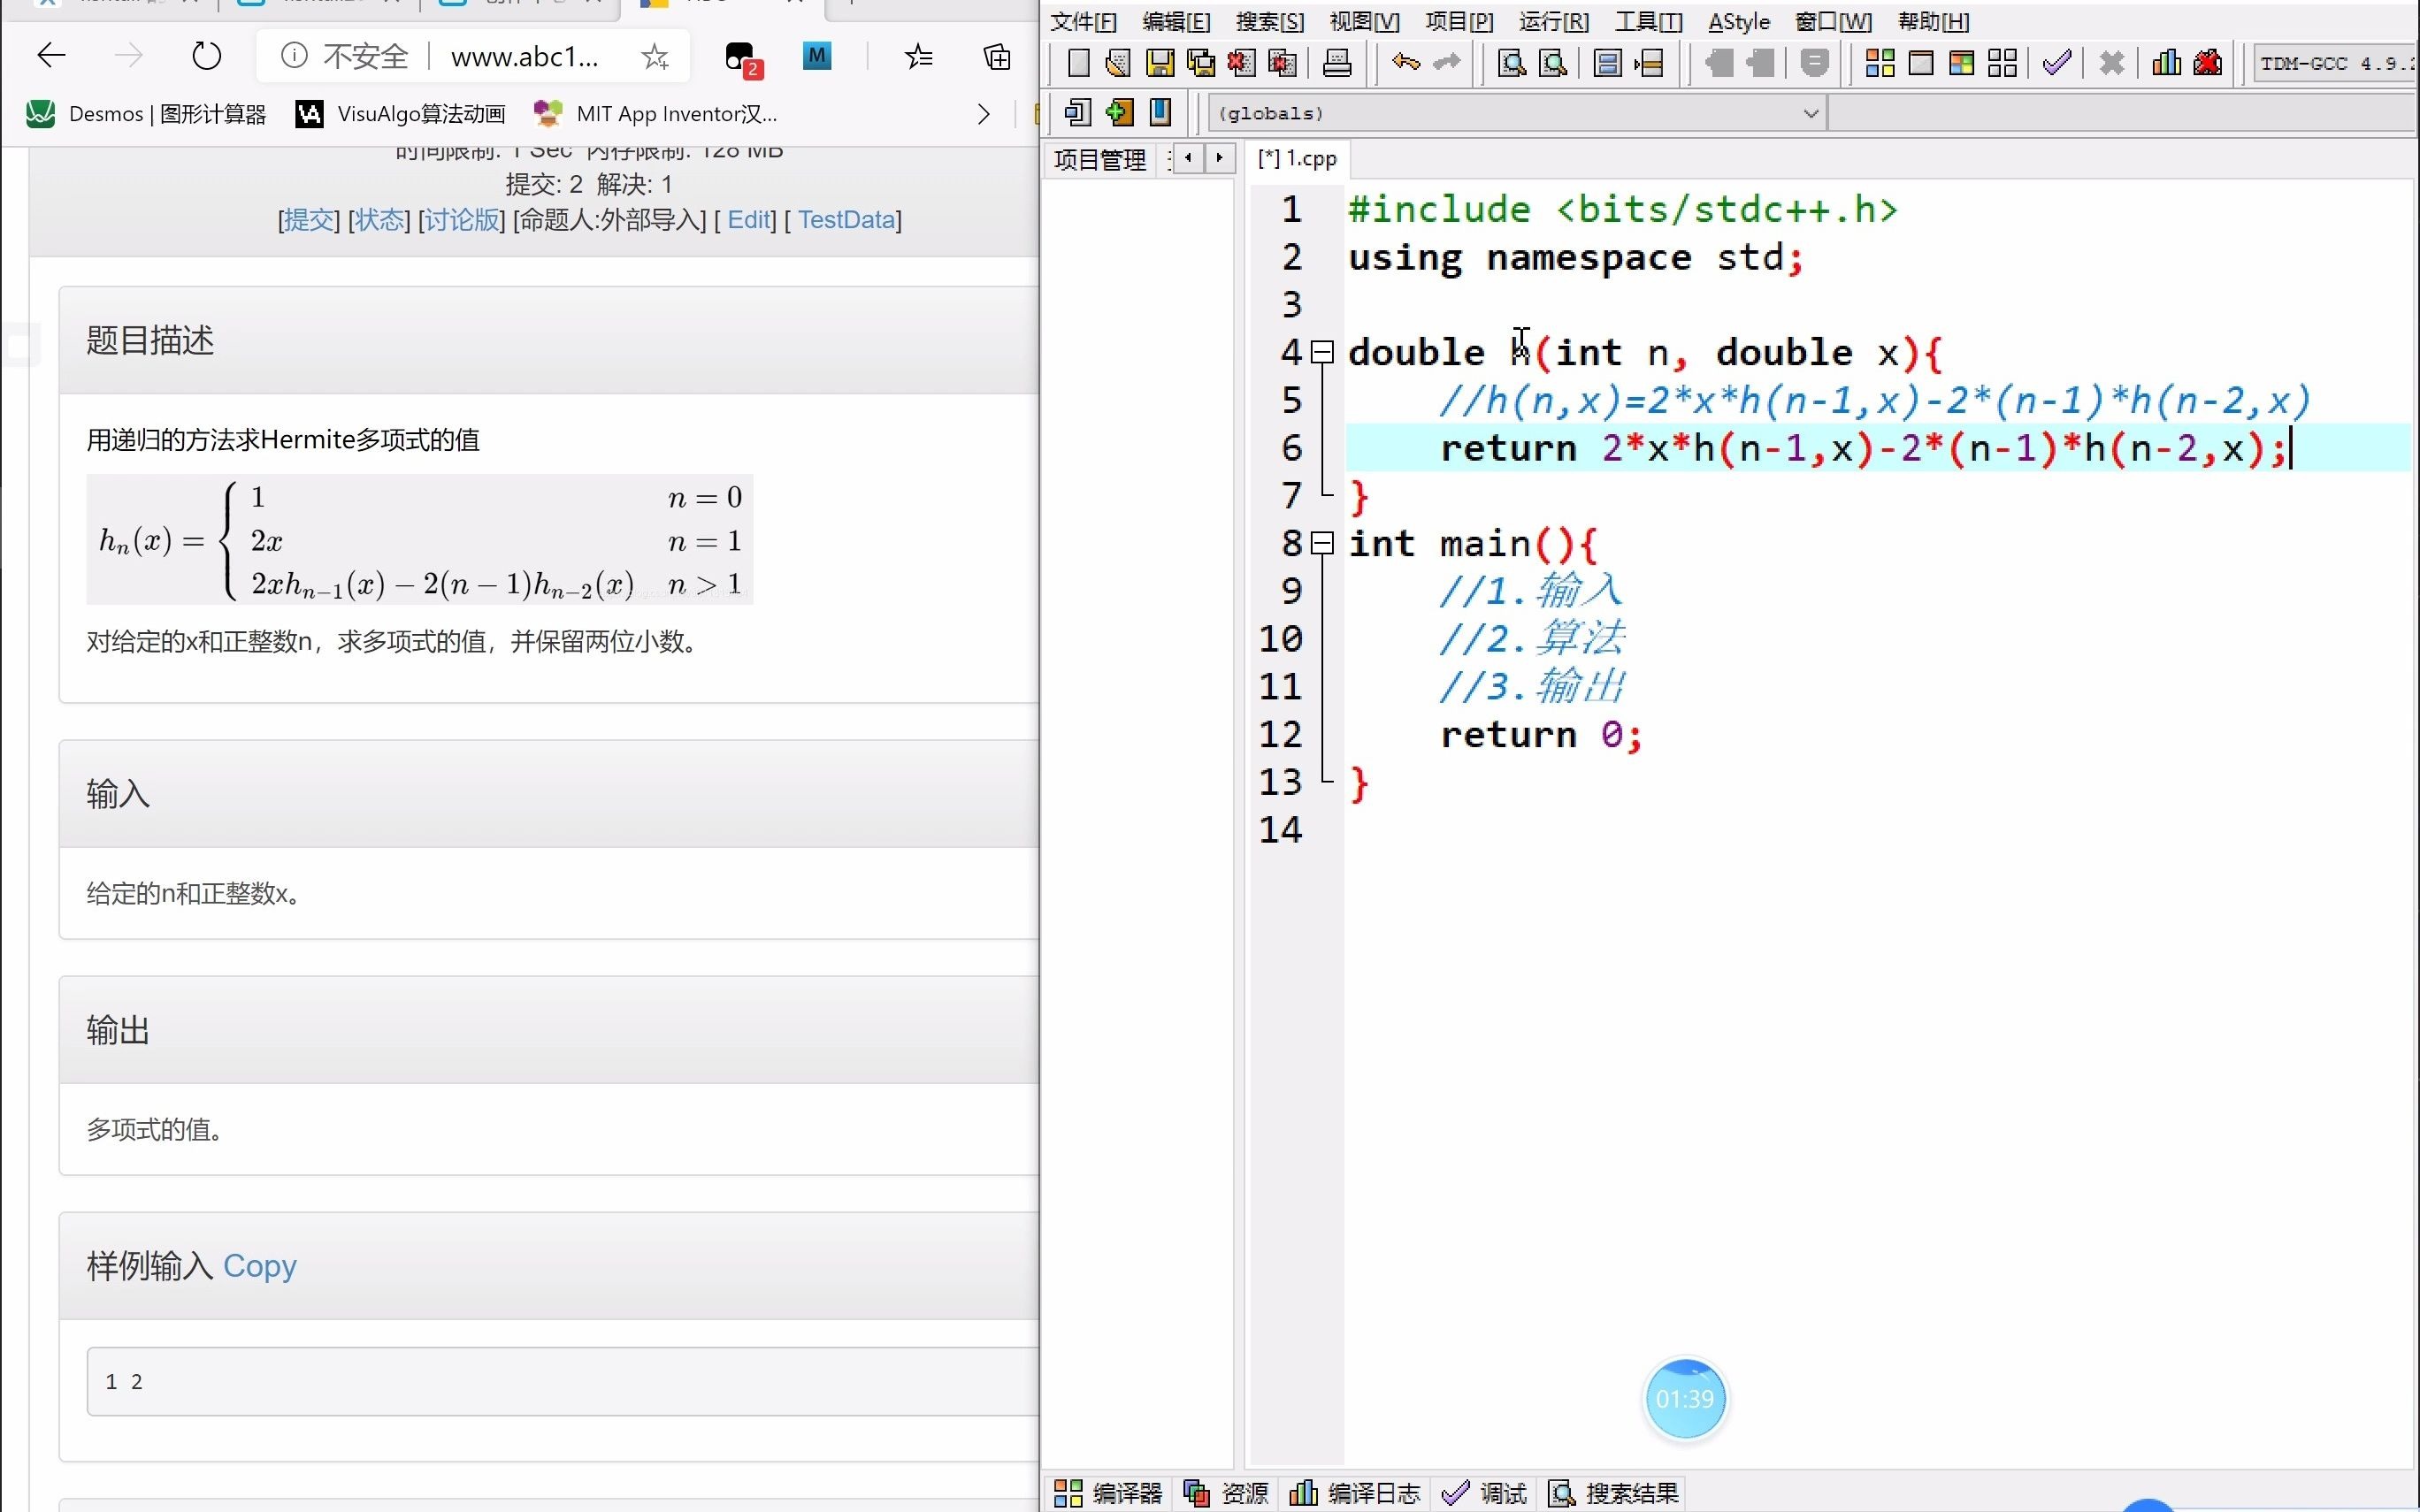2420x1512 pixels.
Task: Add this page to favorites via the star
Action: point(655,57)
